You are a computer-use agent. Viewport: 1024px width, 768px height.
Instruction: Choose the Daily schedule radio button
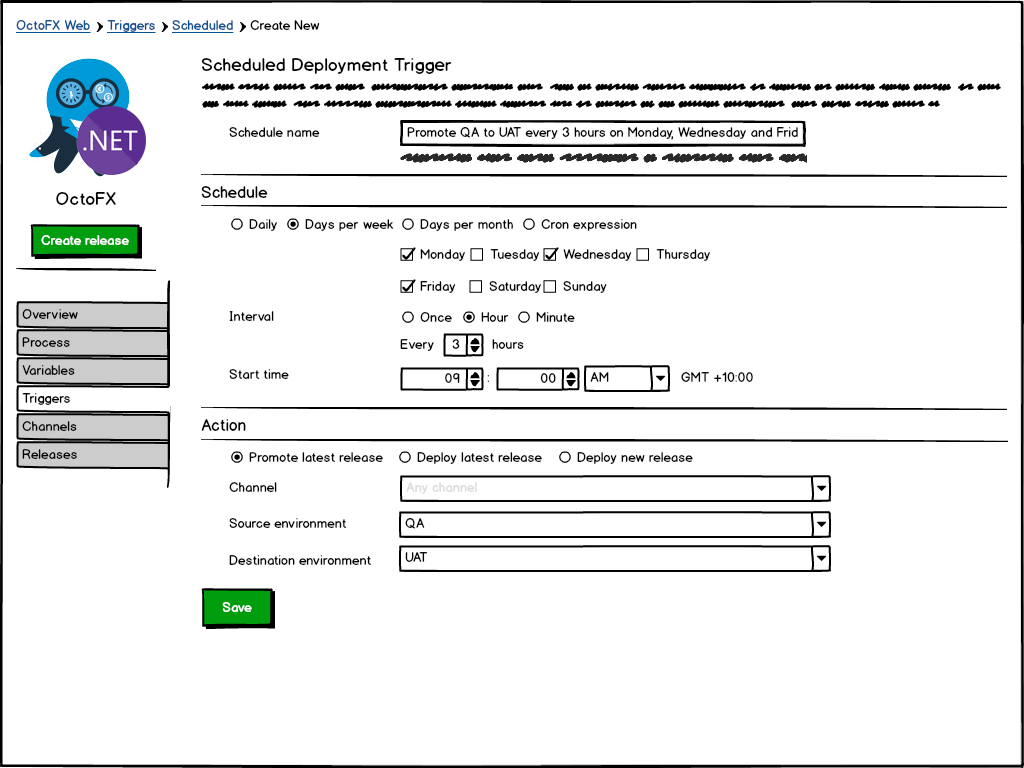[x=237, y=225]
